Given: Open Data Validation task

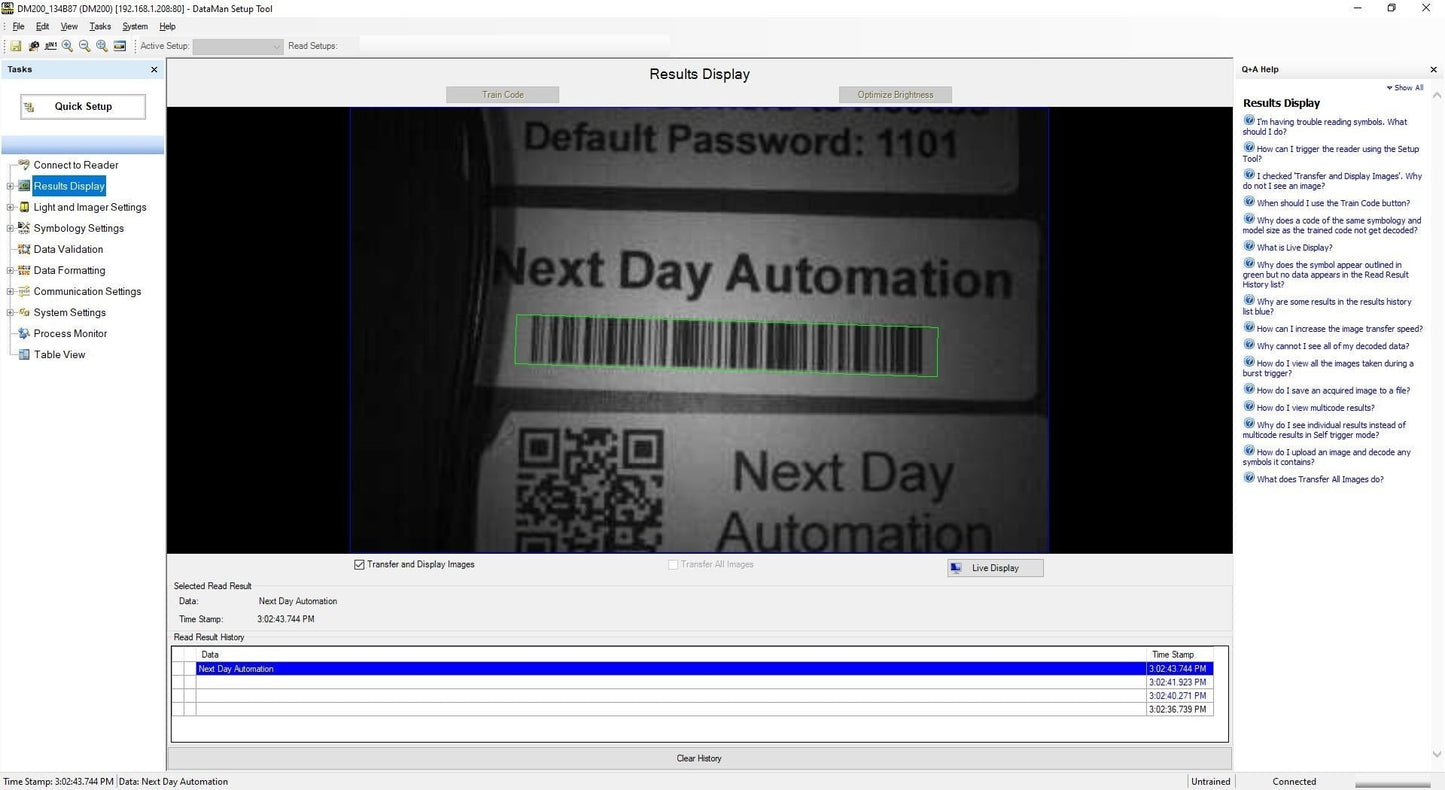Looking at the screenshot, I should pos(68,250).
